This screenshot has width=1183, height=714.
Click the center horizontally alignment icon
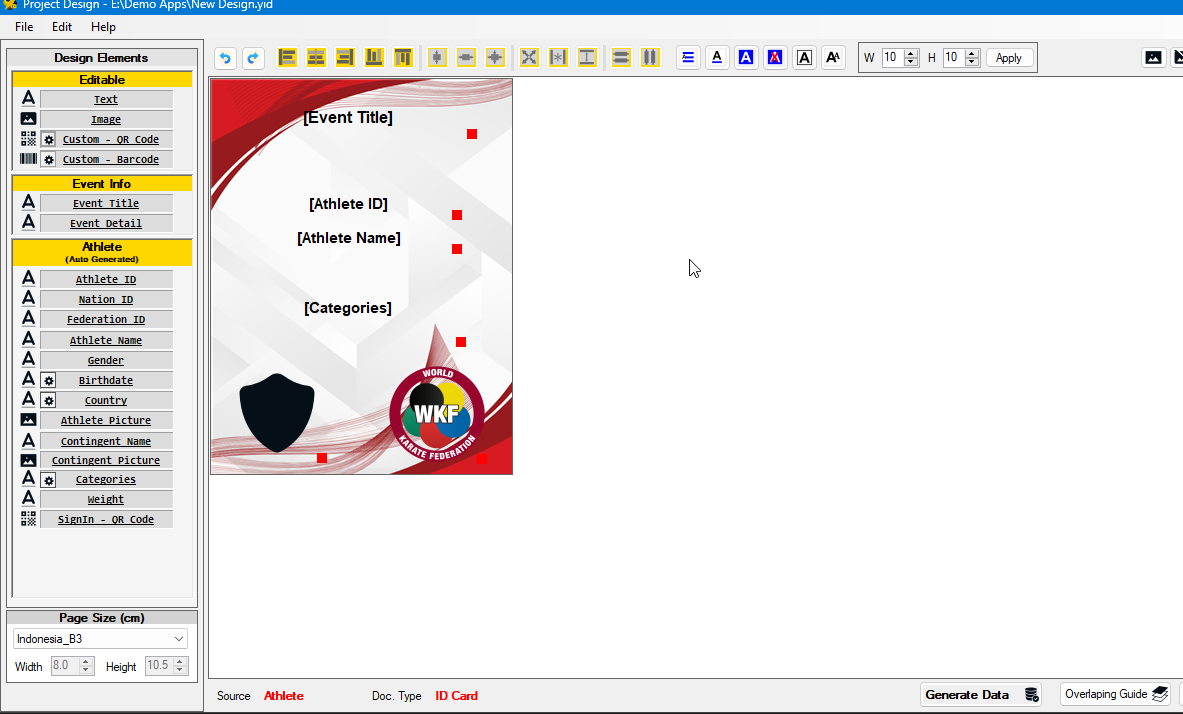point(316,57)
